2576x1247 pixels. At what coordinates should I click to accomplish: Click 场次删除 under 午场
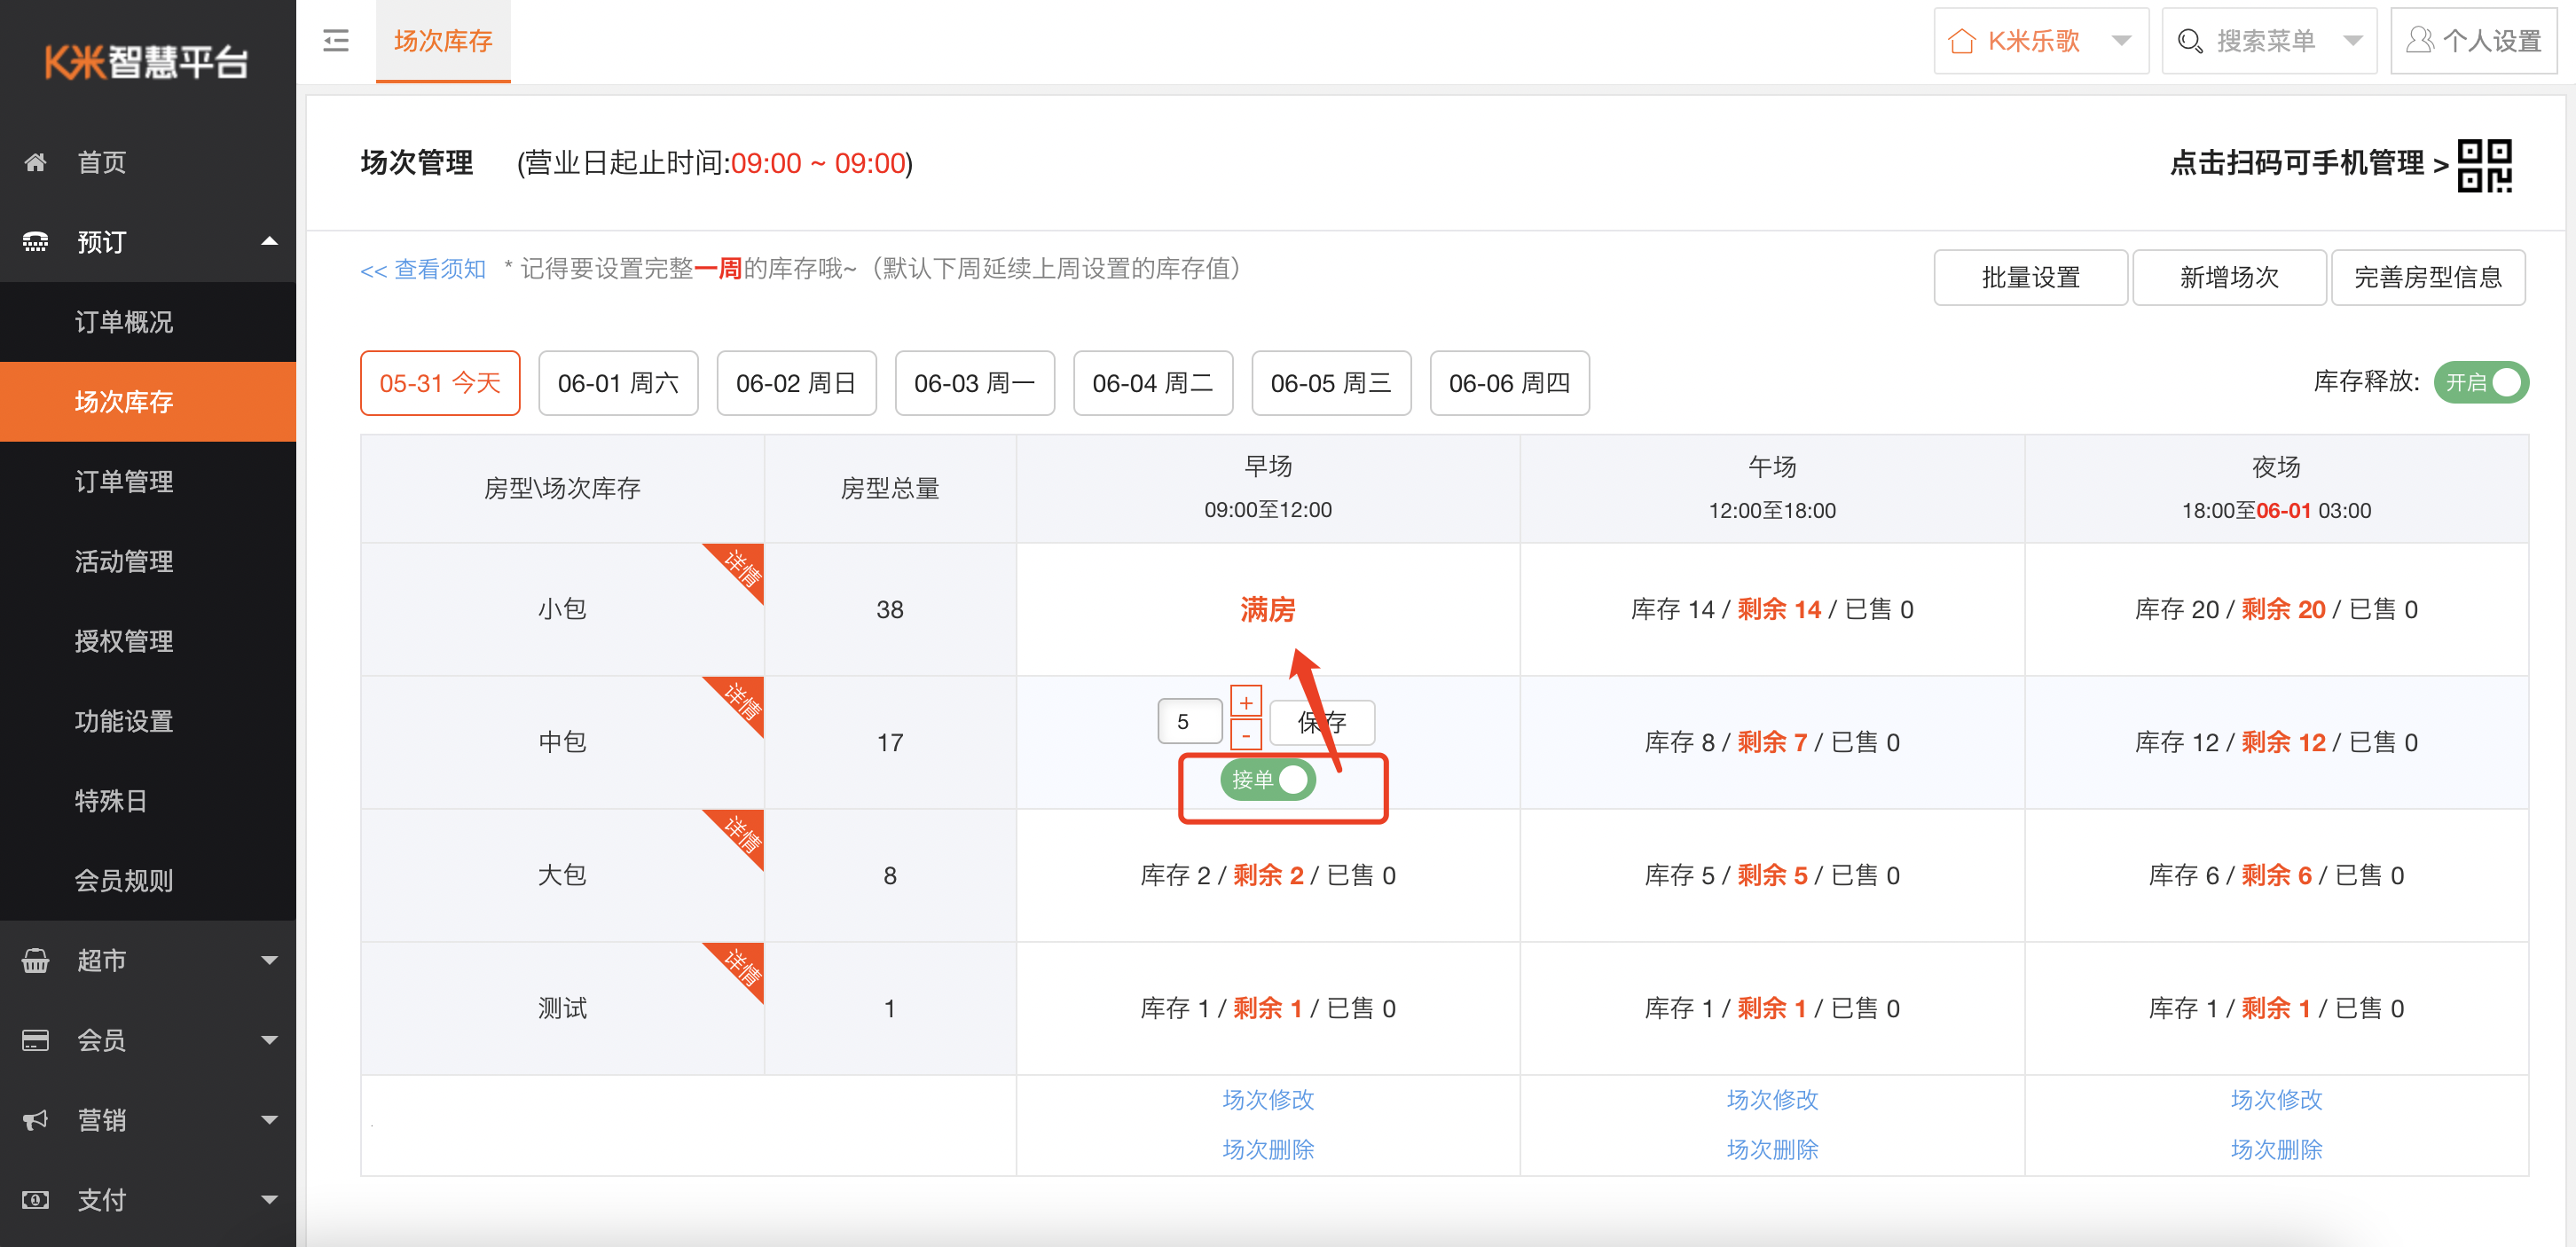pos(1772,1149)
